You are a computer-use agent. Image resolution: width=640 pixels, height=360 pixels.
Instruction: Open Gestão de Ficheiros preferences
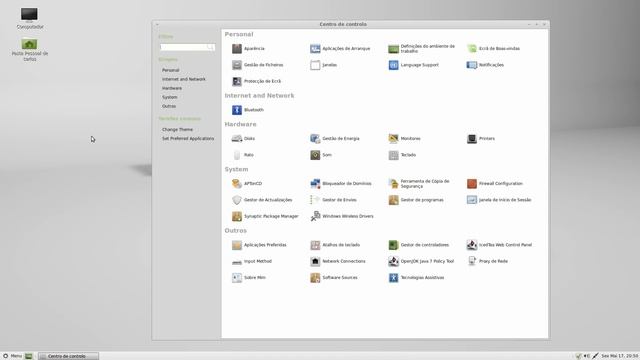(x=258, y=65)
